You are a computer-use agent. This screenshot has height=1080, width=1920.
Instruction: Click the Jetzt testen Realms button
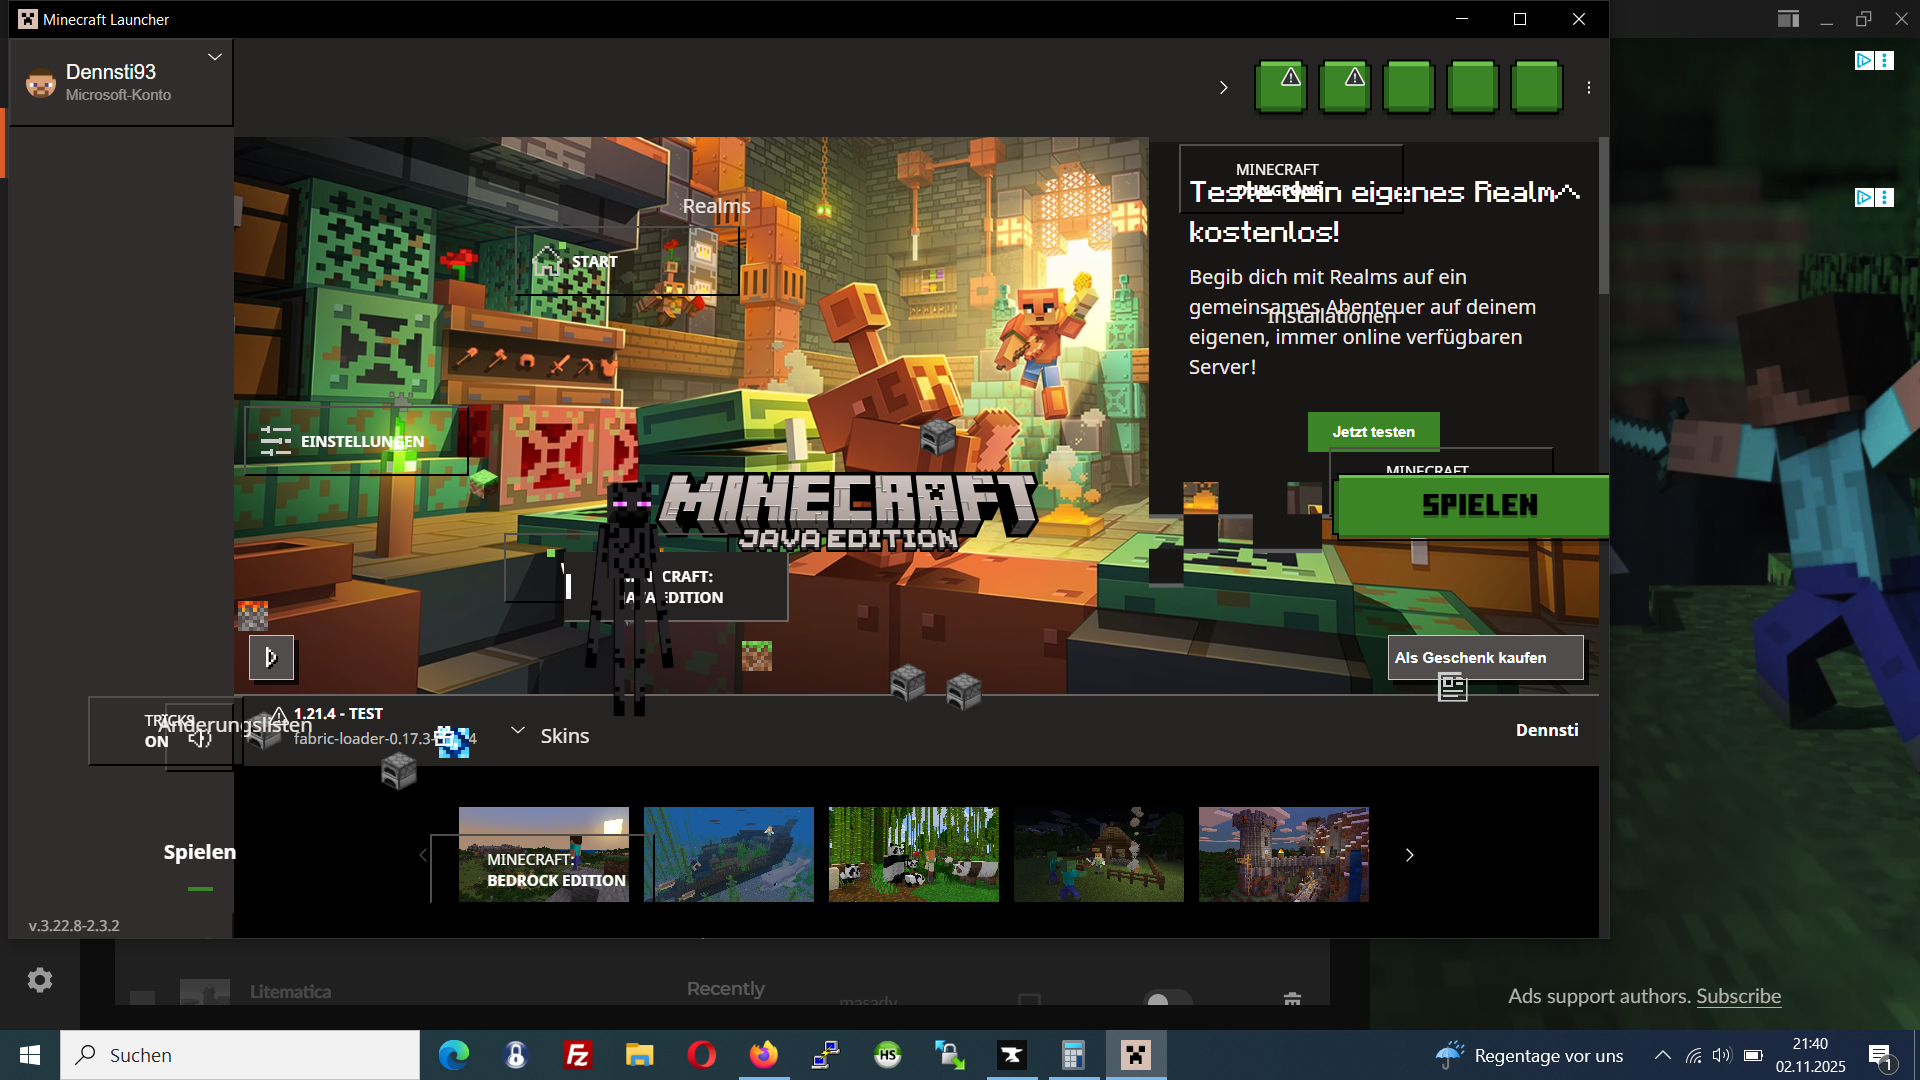pos(1373,432)
